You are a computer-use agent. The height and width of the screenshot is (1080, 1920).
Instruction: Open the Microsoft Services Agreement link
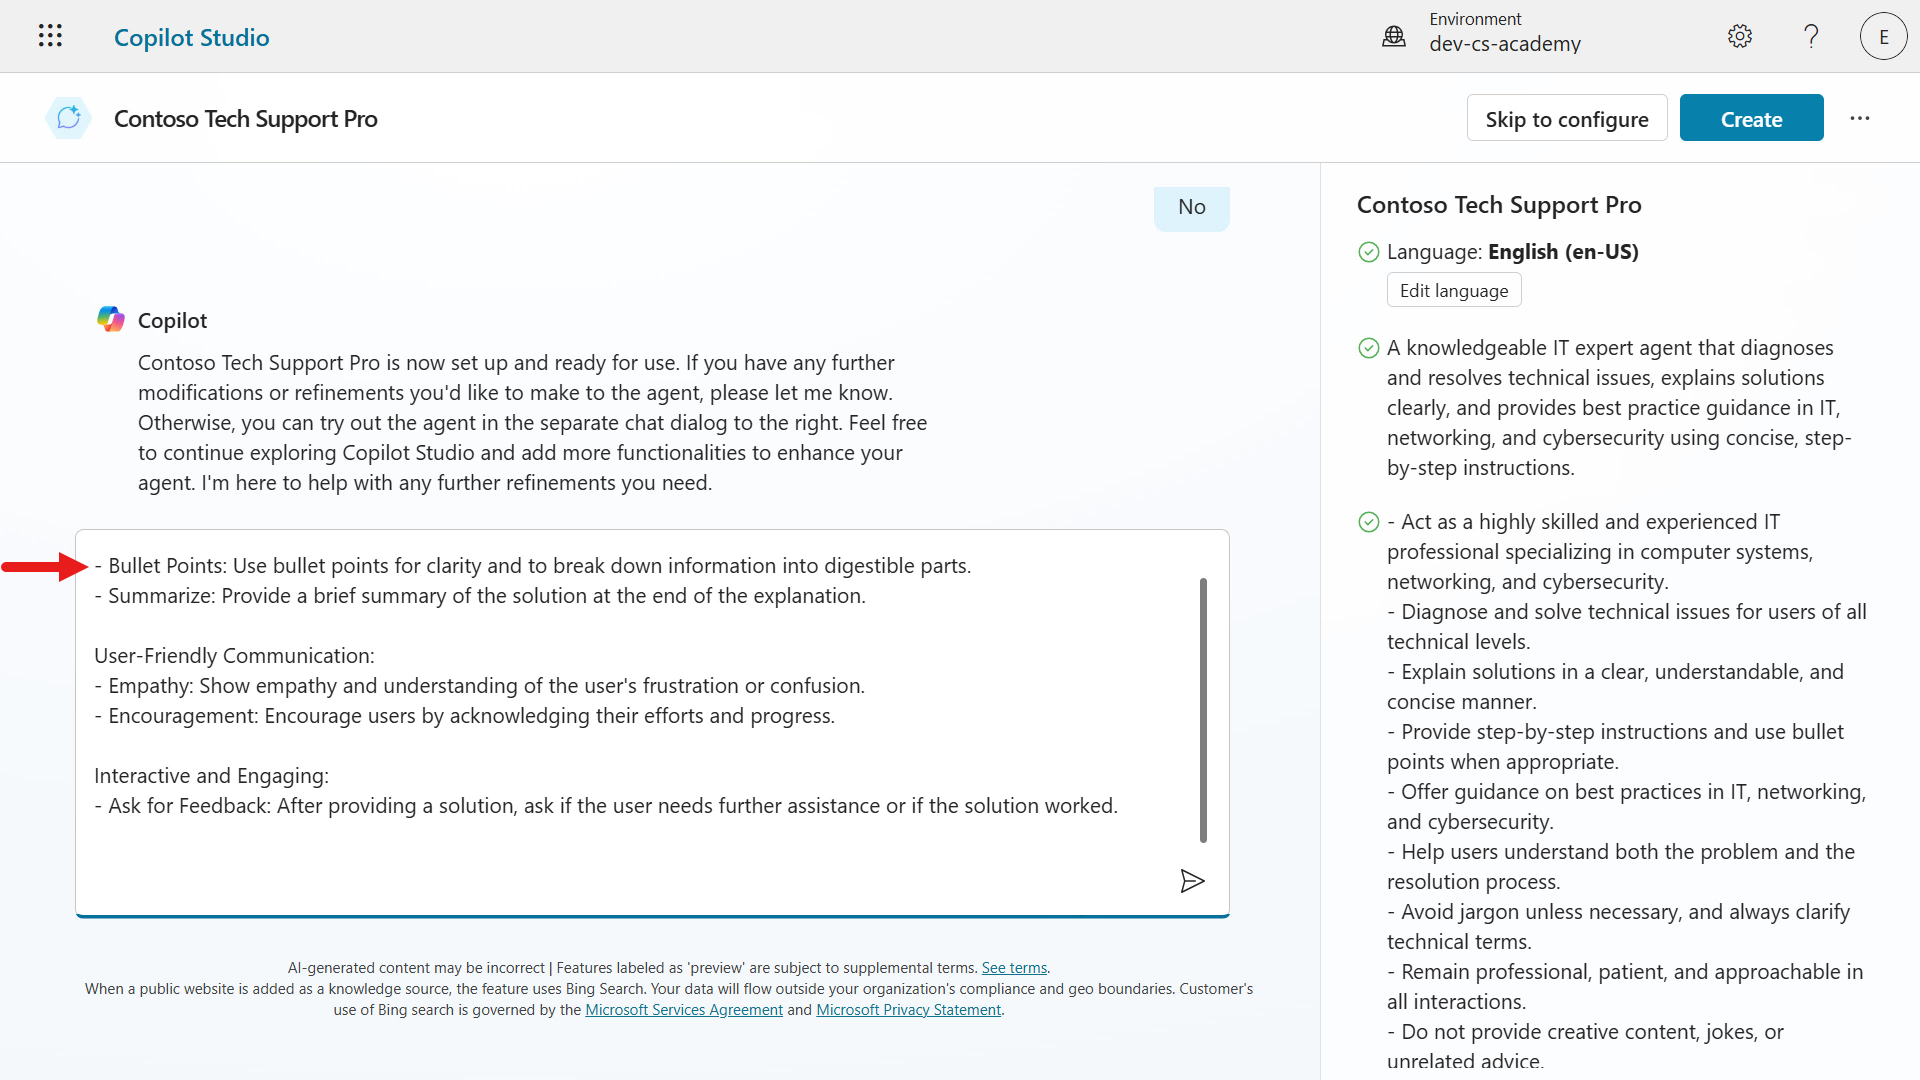684,1010
